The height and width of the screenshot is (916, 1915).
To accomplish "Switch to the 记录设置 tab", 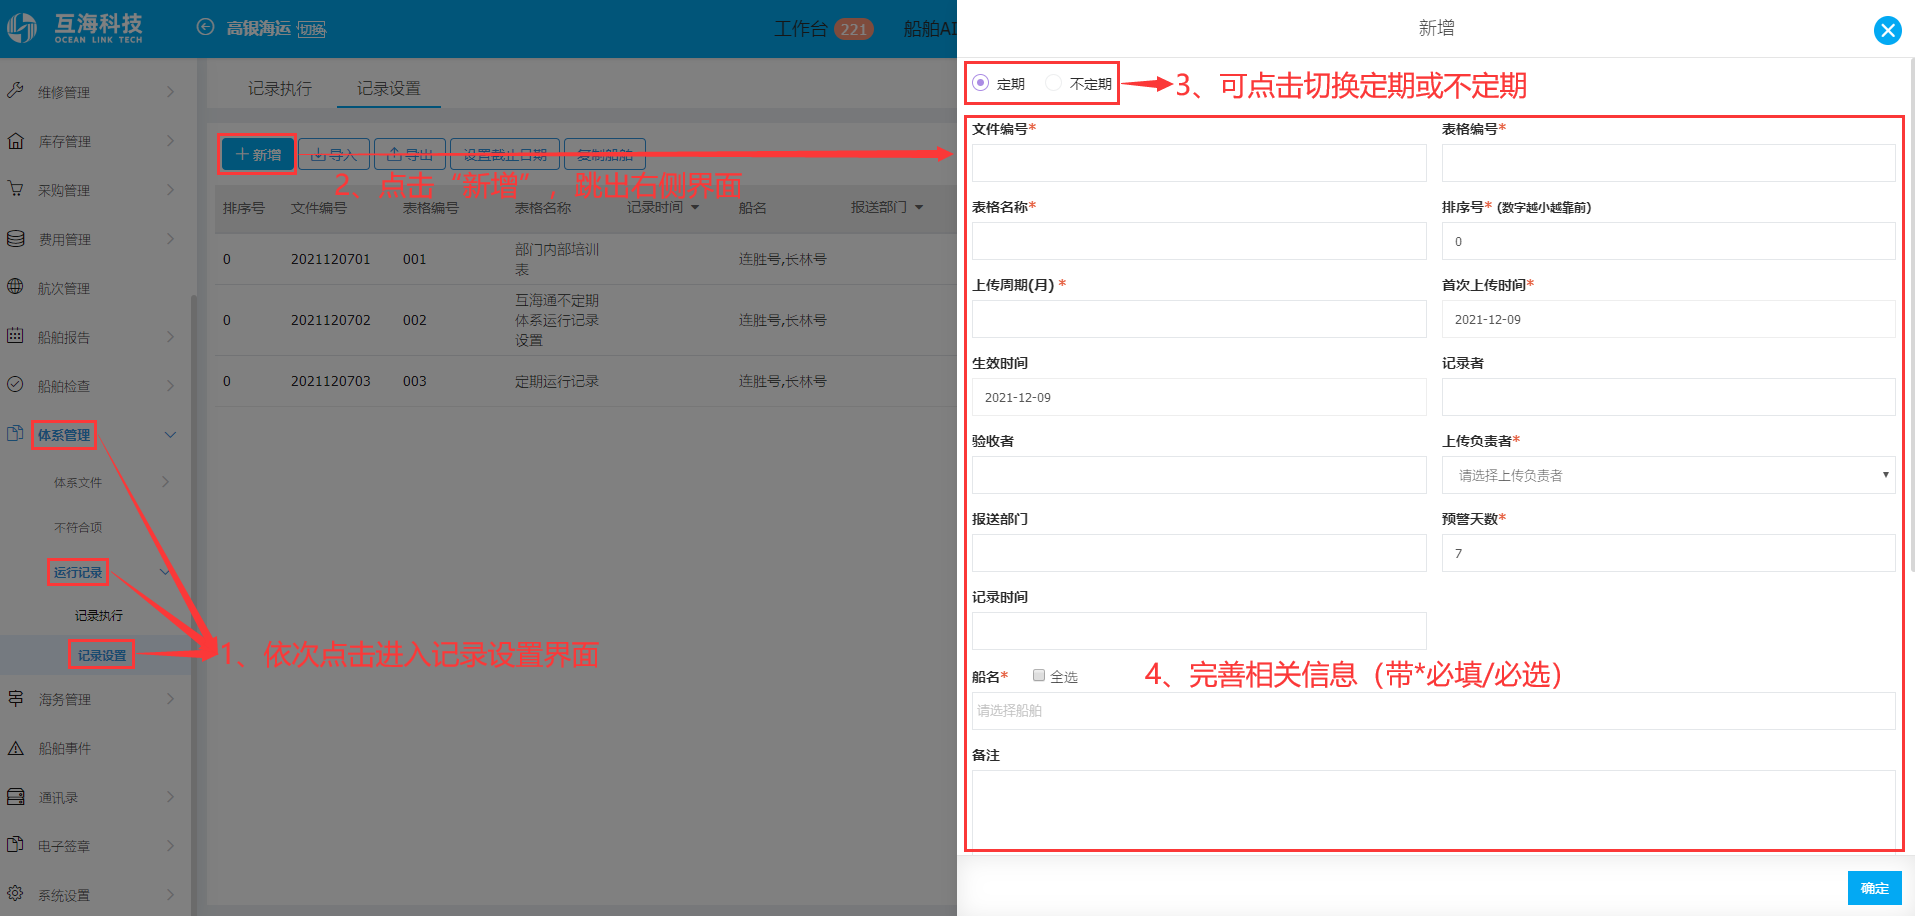I will coord(389,89).
